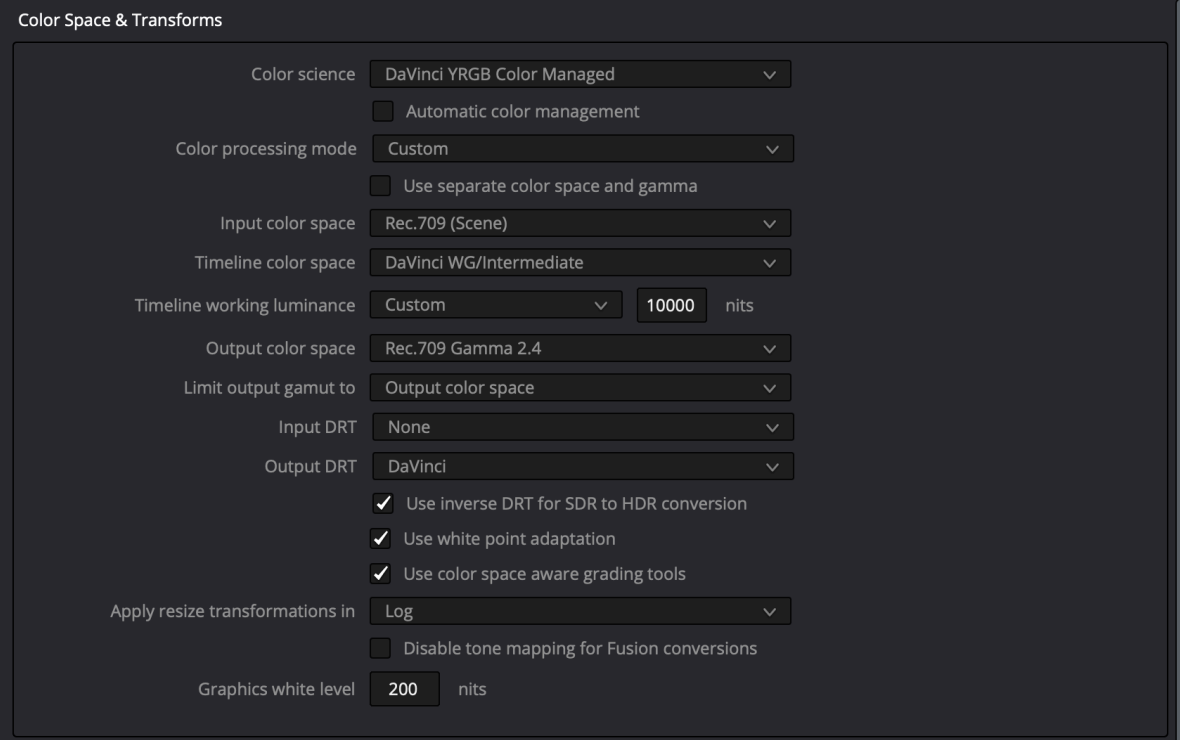Screen dimensions: 1180x740
Task: Click chevron arrow on Color science dropdown
Action: (x=768, y=75)
